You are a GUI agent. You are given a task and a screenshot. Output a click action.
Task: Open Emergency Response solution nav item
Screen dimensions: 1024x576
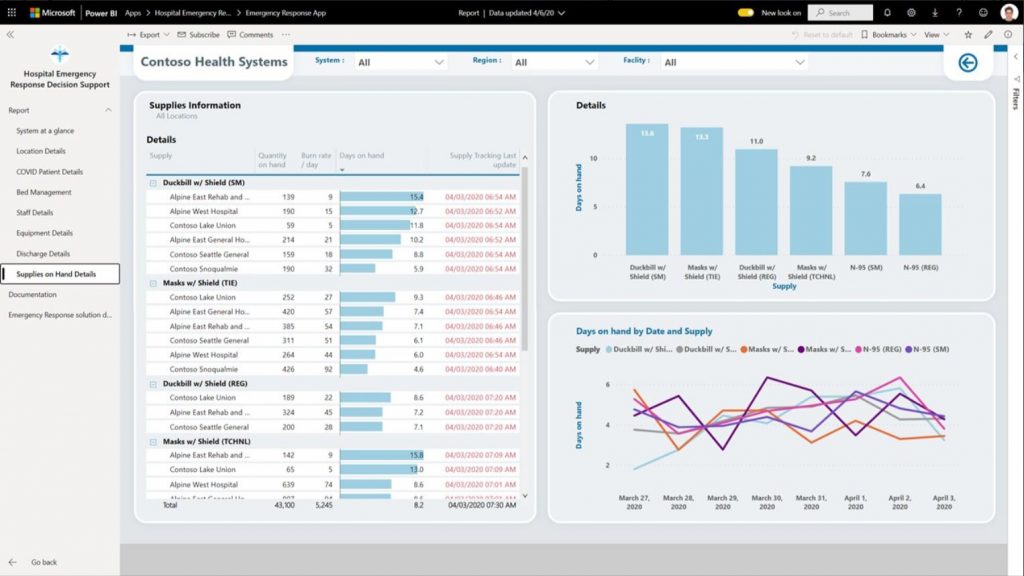click(x=60, y=315)
